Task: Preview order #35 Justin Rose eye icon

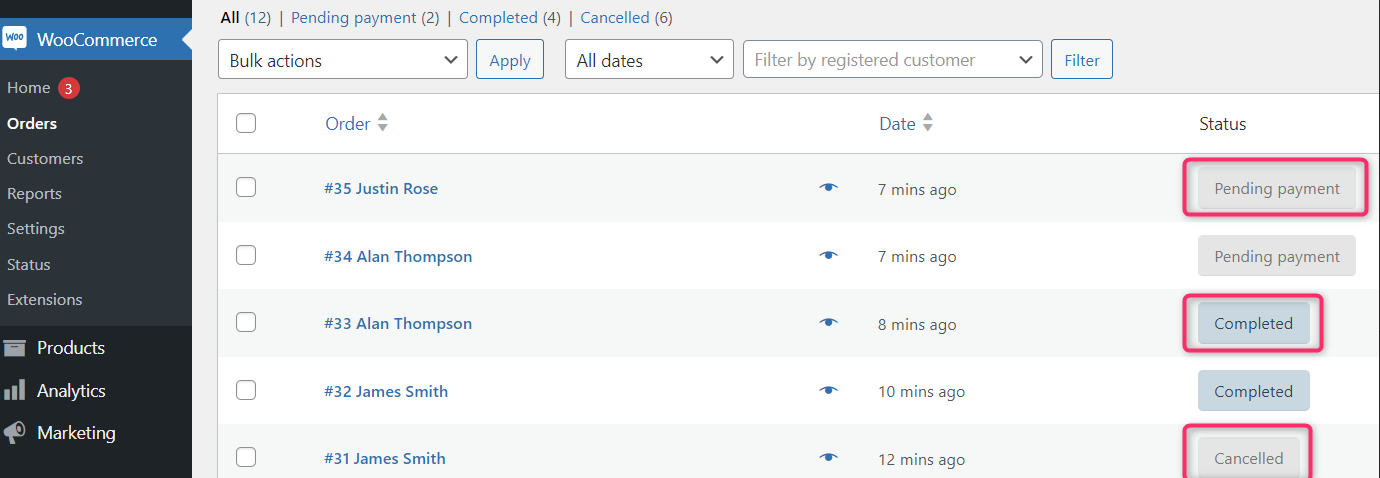Action: 828,188
